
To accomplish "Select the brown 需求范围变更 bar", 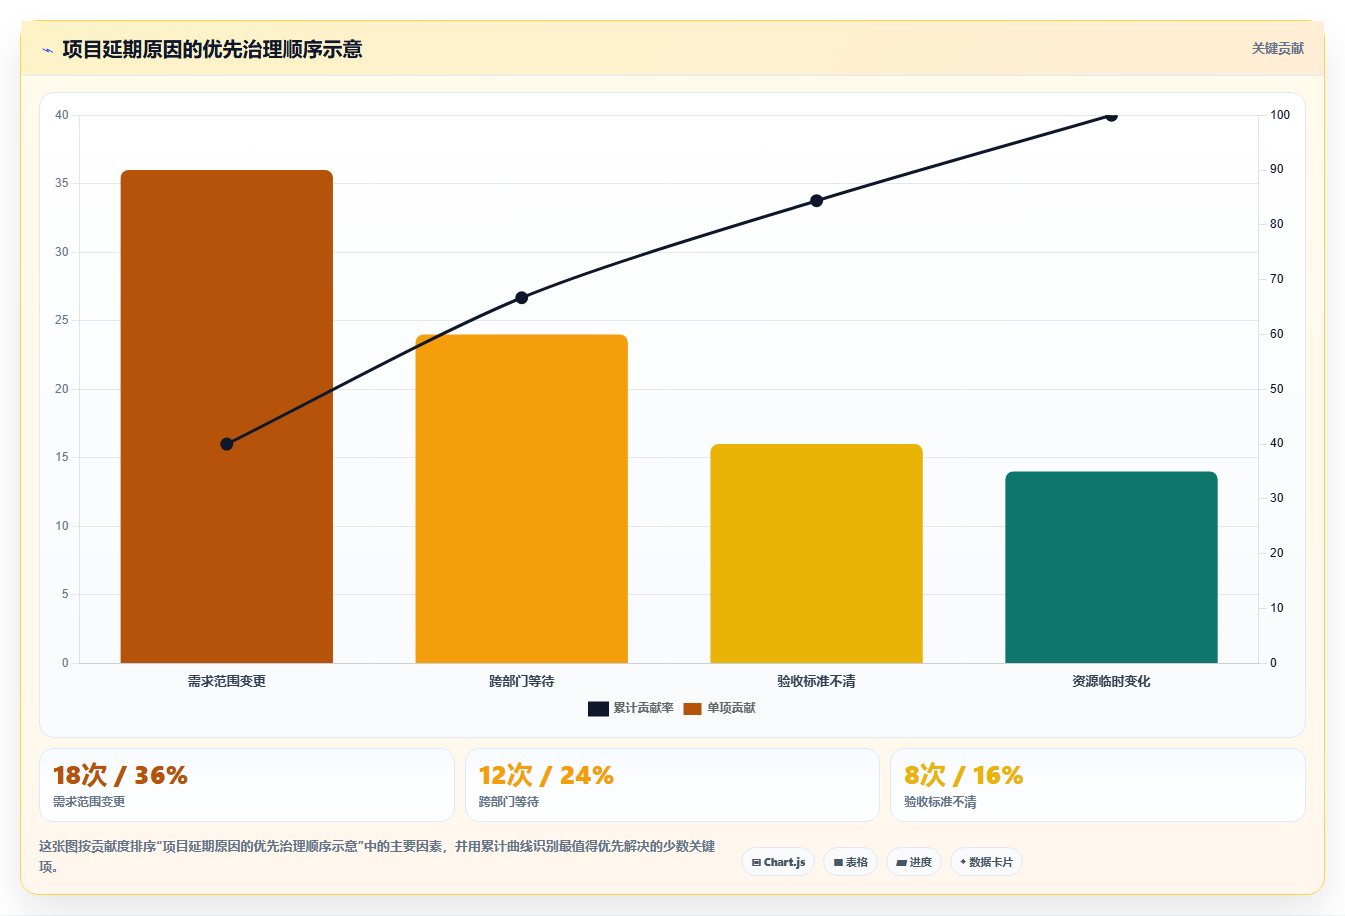I will (x=227, y=416).
